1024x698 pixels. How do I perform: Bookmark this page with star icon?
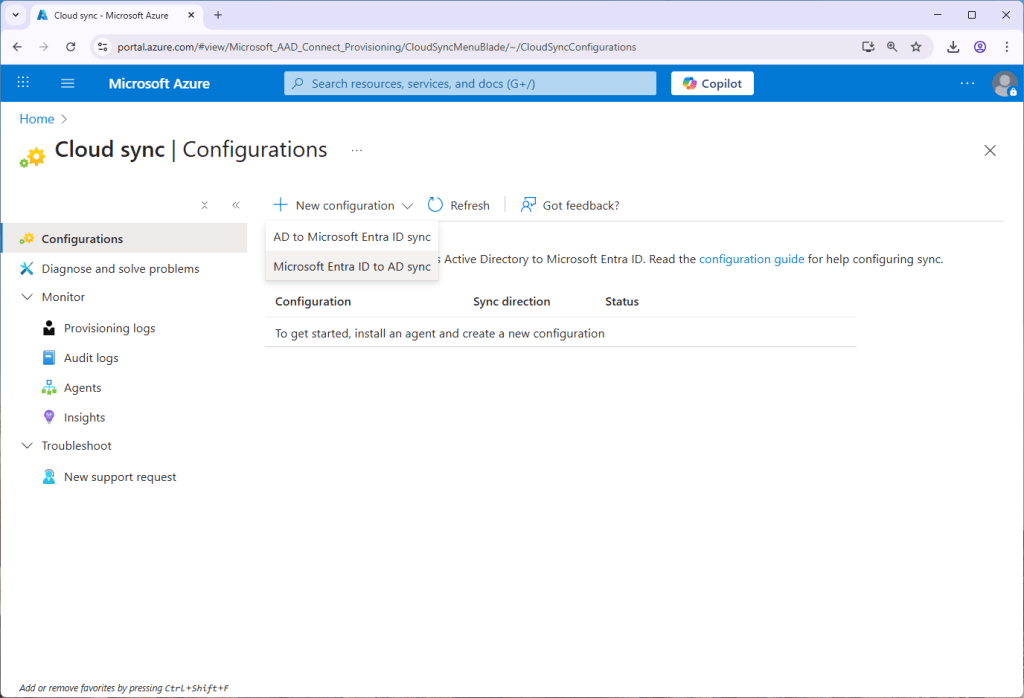tap(916, 47)
